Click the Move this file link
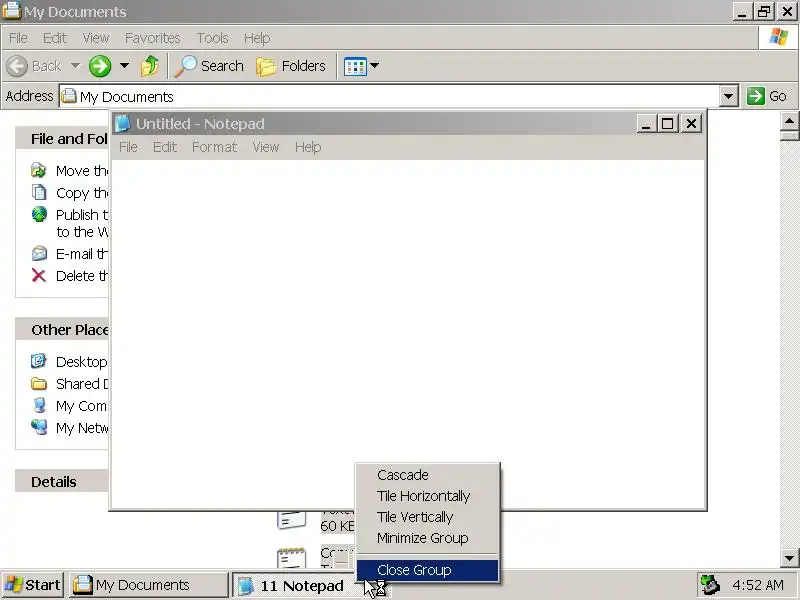 click(x=82, y=171)
